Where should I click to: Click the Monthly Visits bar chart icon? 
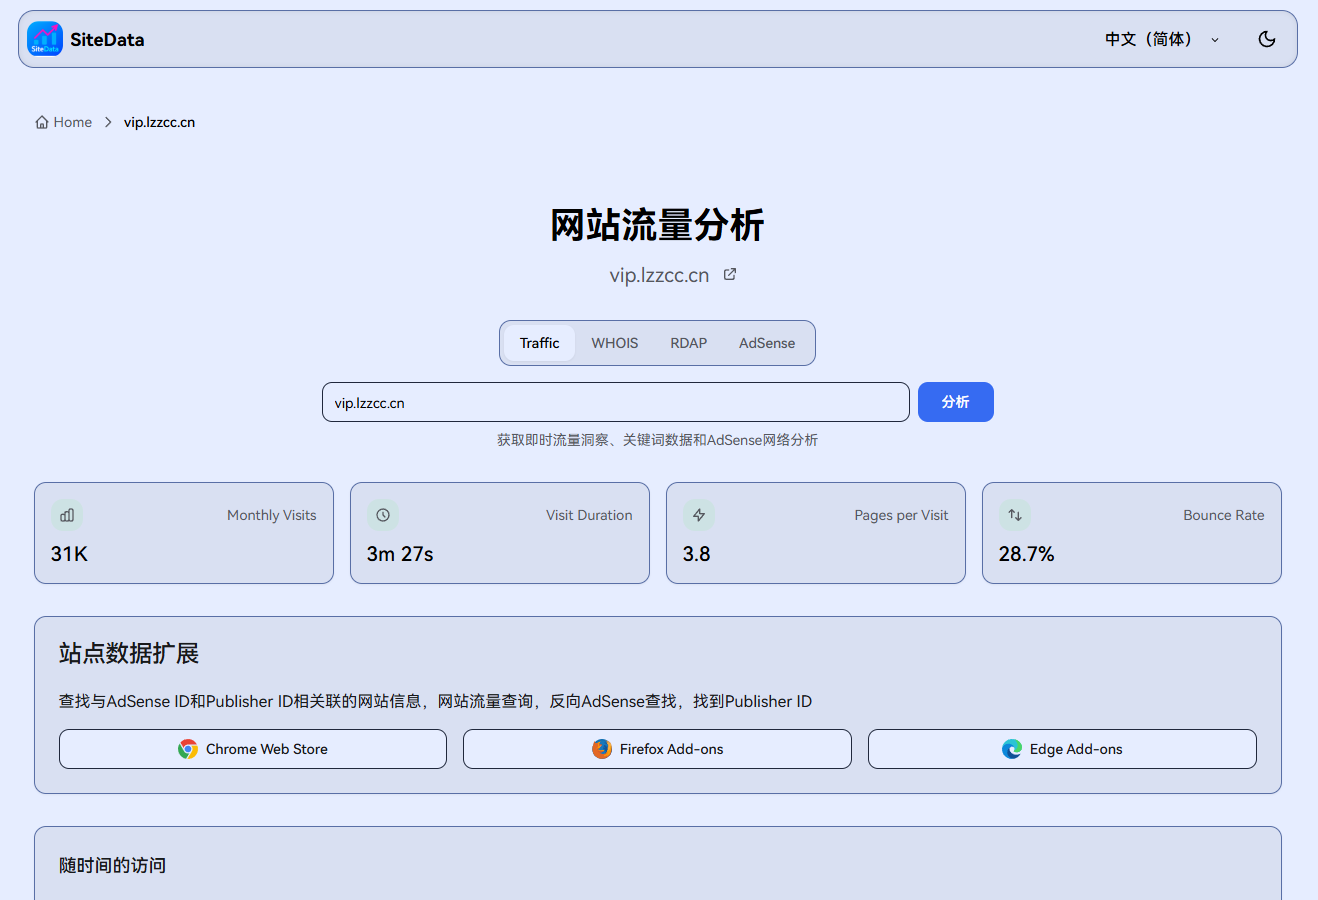pos(67,515)
